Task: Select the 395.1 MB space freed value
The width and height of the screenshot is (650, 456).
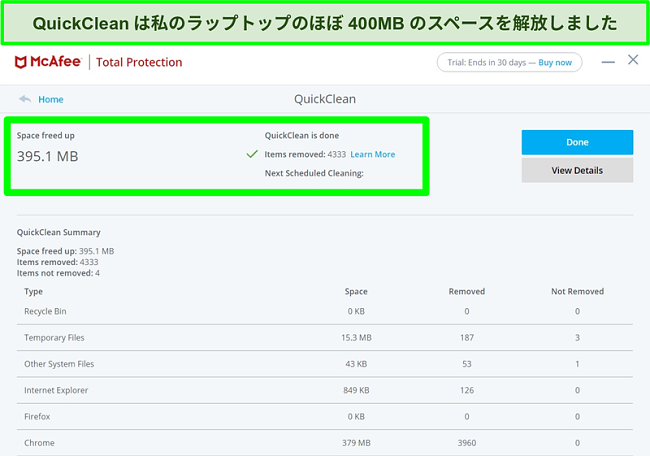Action: (x=47, y=156)
